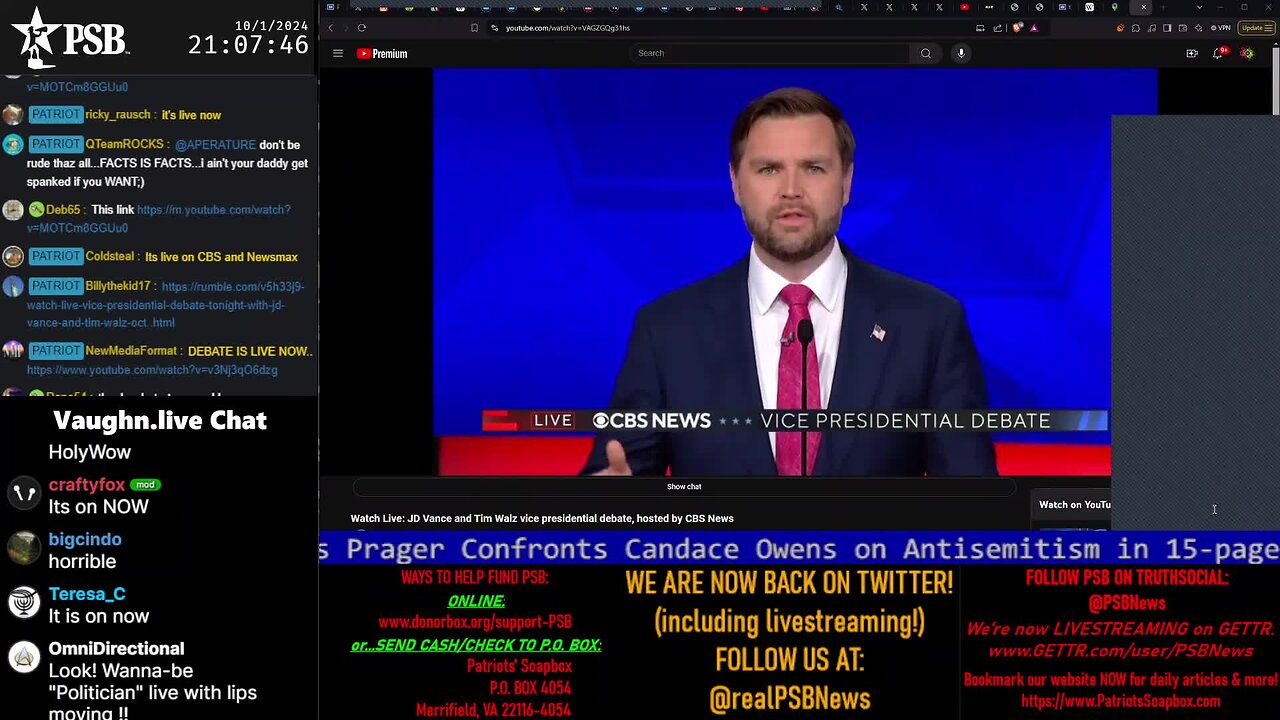Click username NewMediaFormat in chat
The image size is (1280, 720).
pos(131,351)
